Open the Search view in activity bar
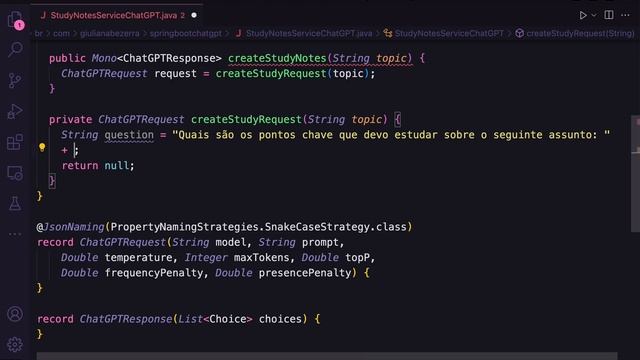 pyautogui.click(x=15, y=49)
